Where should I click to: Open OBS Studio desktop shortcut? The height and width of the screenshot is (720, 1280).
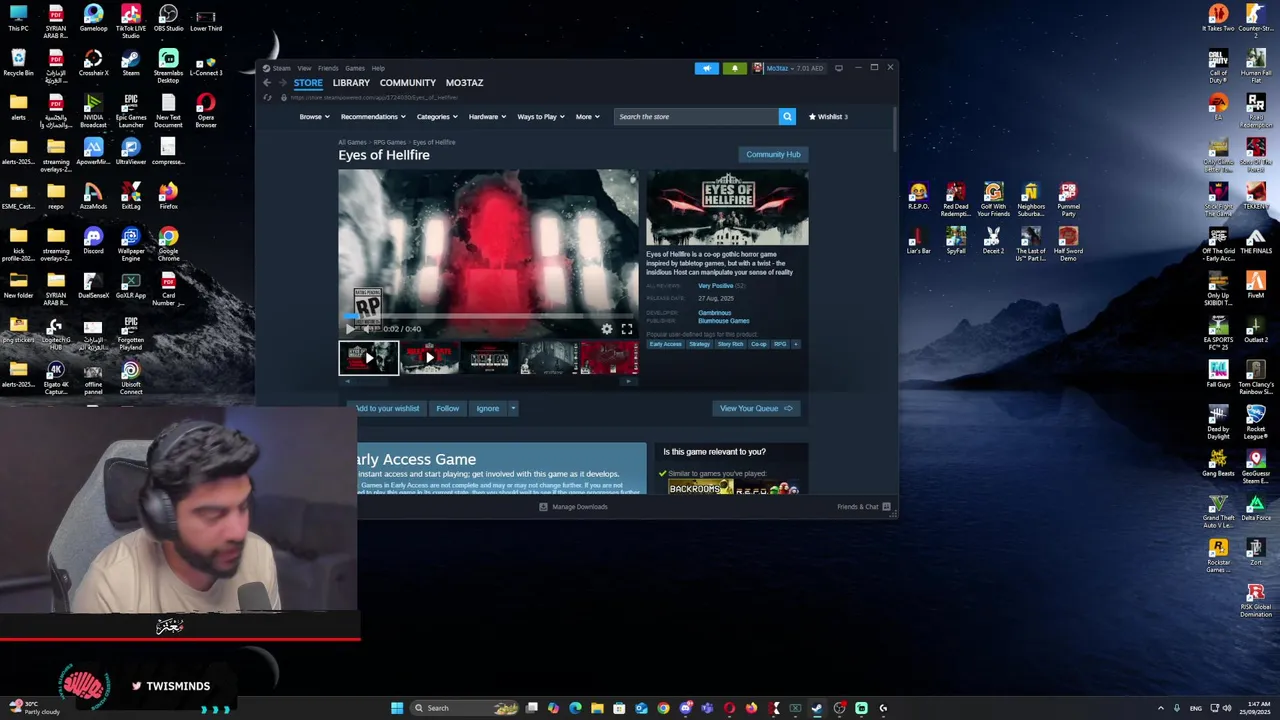coord(168,19)
